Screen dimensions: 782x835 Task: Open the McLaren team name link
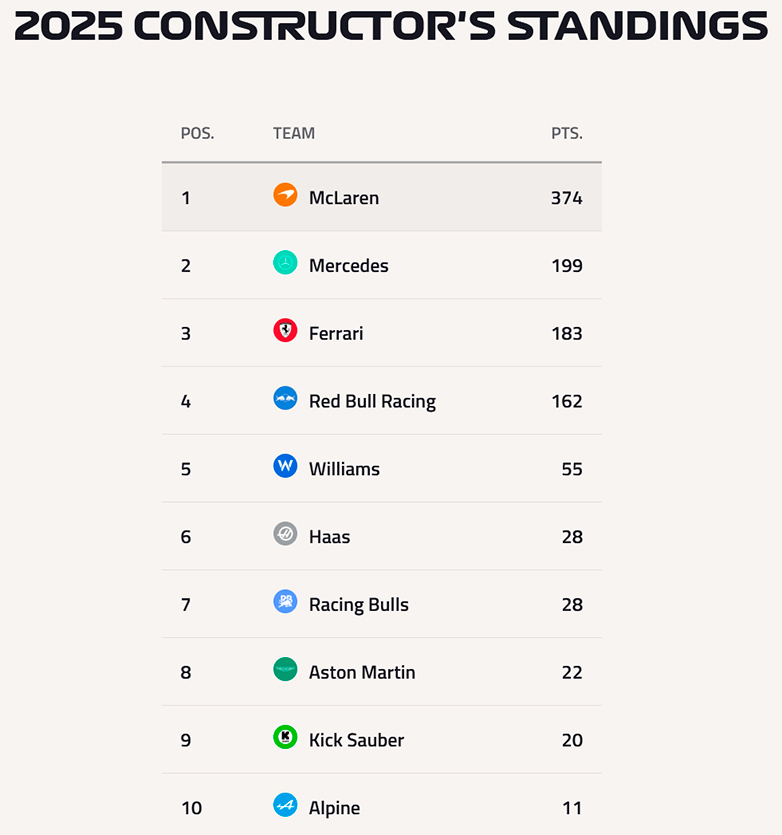point(344,198)
